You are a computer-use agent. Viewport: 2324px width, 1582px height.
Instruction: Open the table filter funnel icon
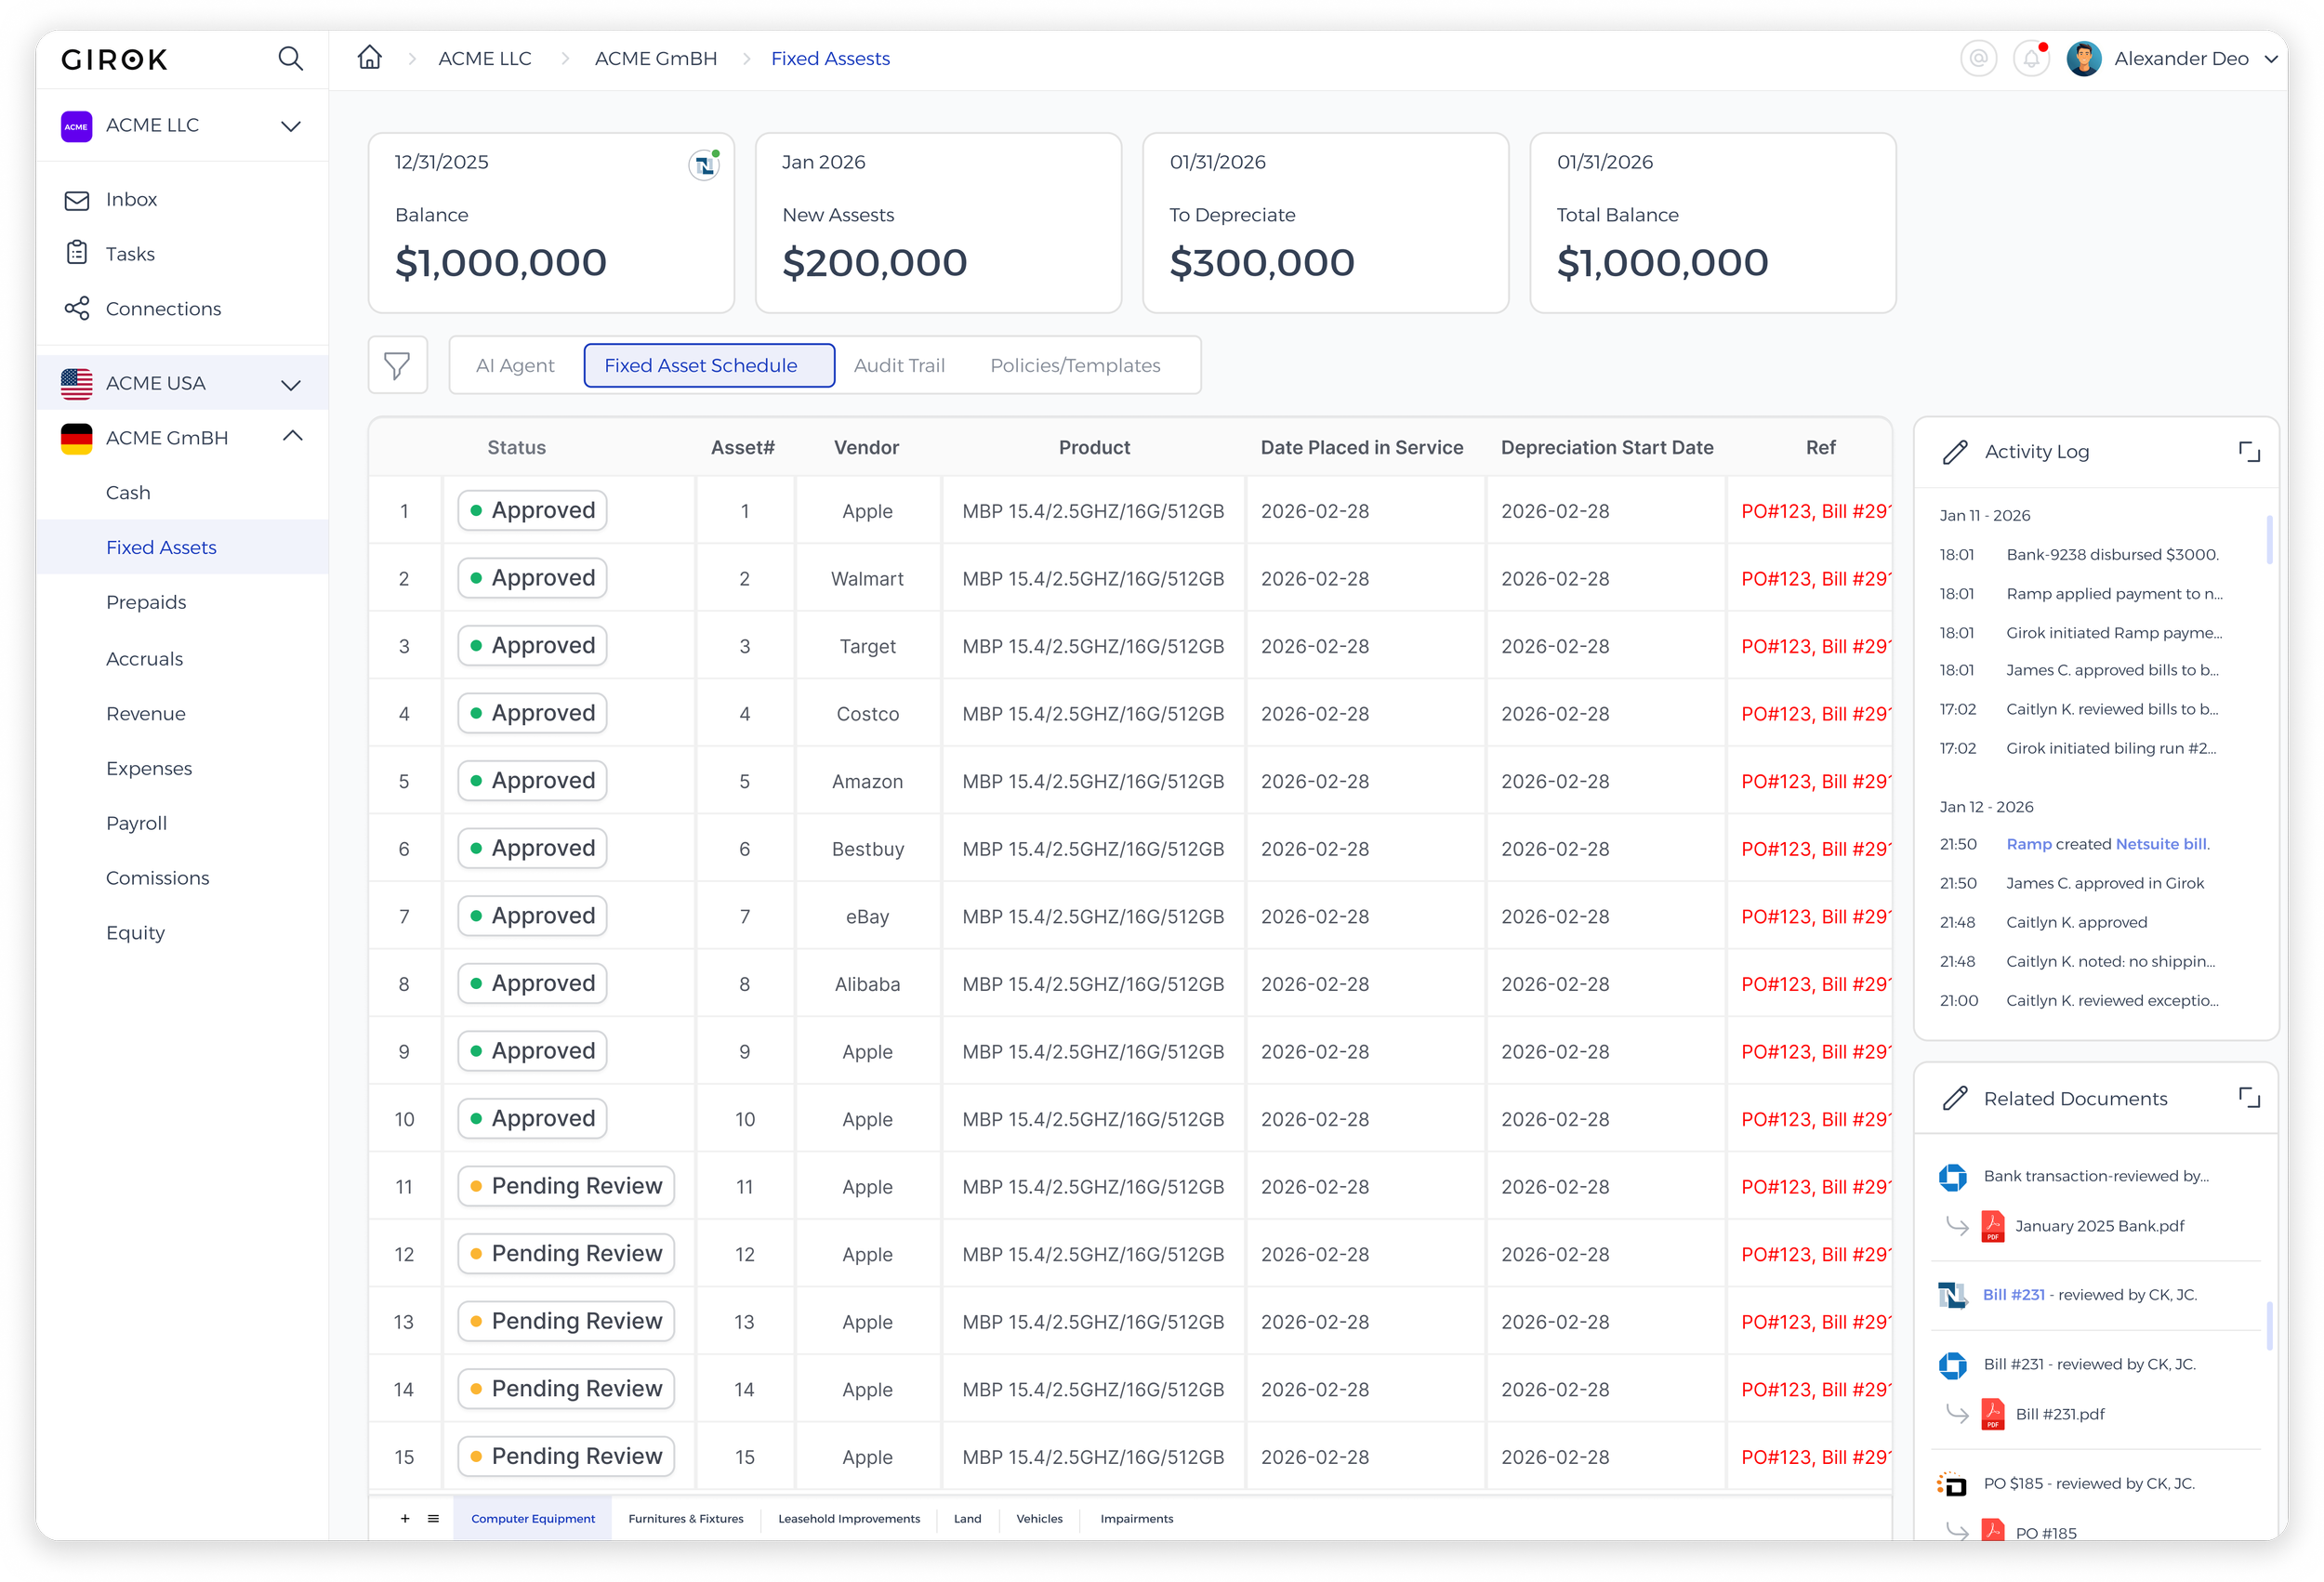(397, 365)
